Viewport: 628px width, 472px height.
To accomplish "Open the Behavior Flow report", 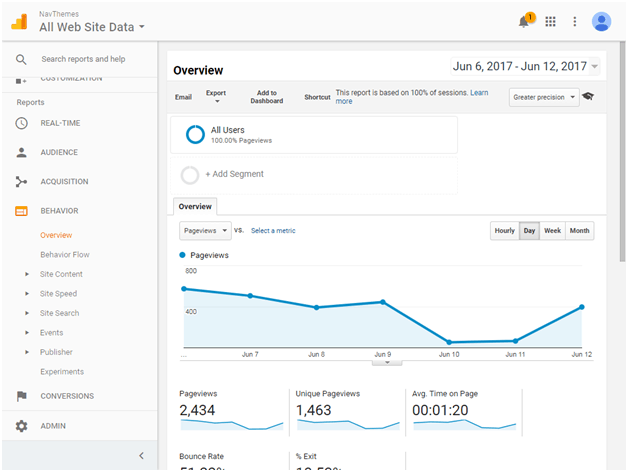I will click(x=65, y=254).
